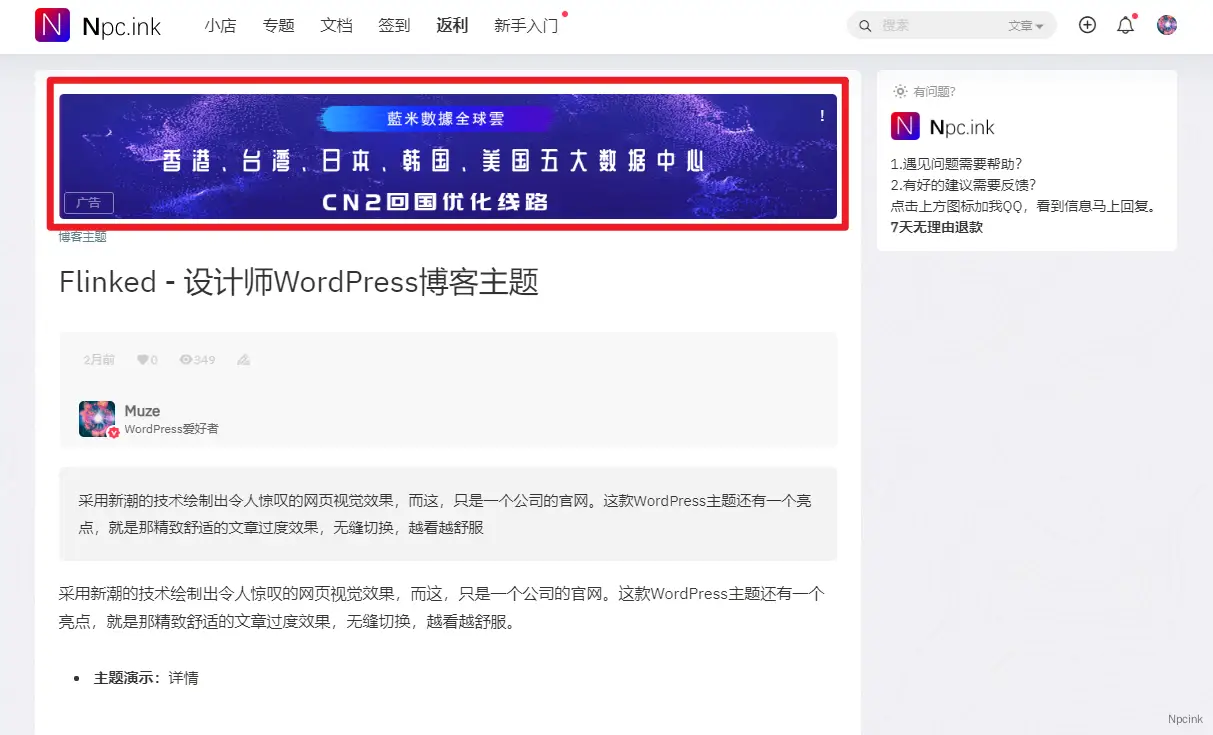The height and width of the screenshot is (735, 1213).
Task: Click the search magnifier icon
Action: coord(865,26)
